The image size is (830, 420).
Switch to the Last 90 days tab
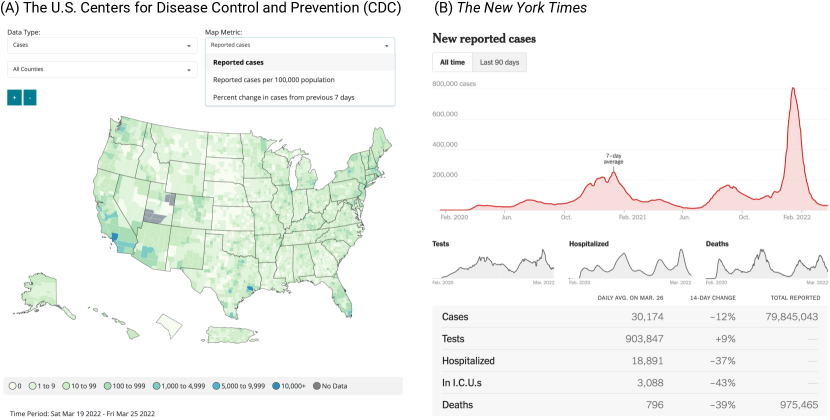point(499,63)
